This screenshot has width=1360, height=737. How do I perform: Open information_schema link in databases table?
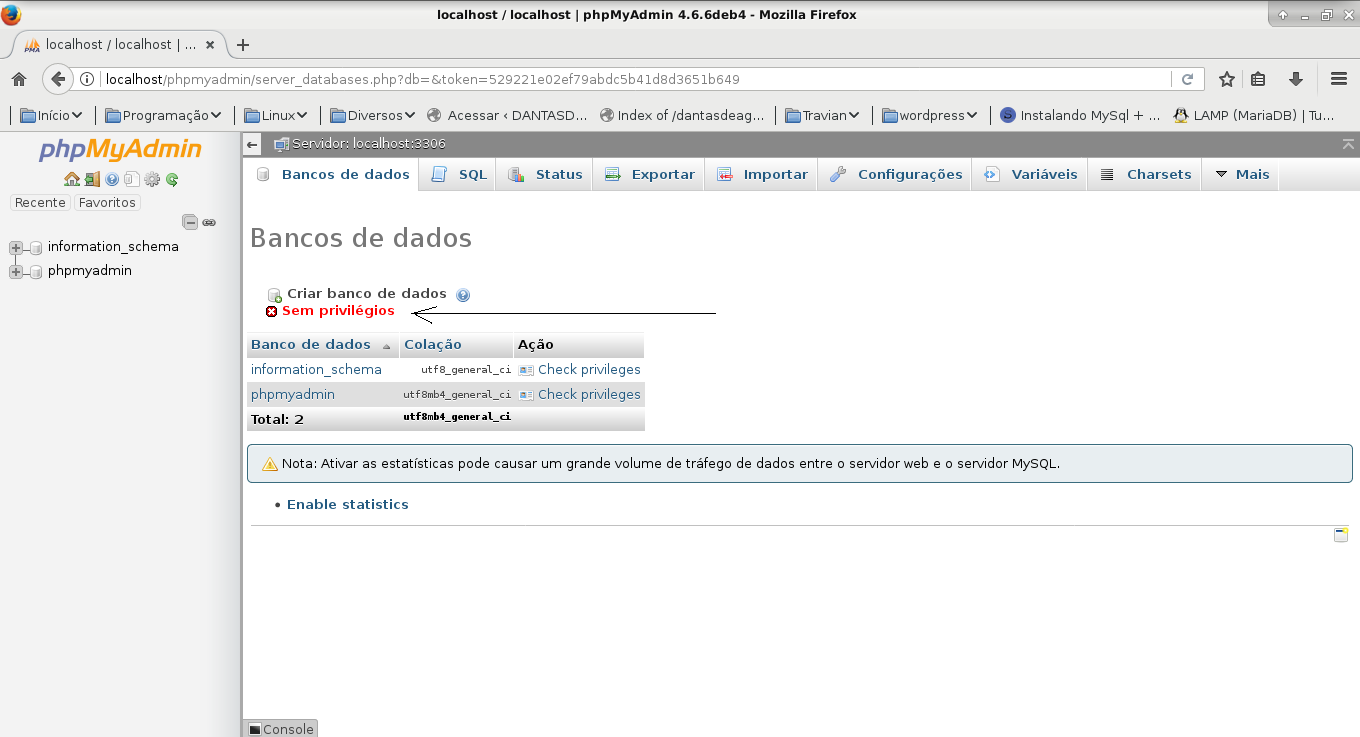[x=316, y=370]
